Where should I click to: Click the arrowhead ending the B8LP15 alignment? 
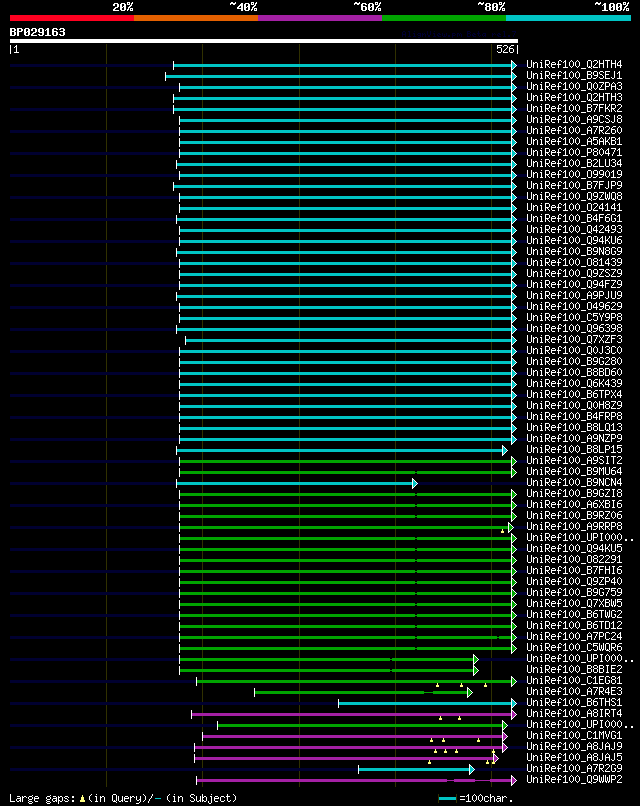[x=505, y=450]
